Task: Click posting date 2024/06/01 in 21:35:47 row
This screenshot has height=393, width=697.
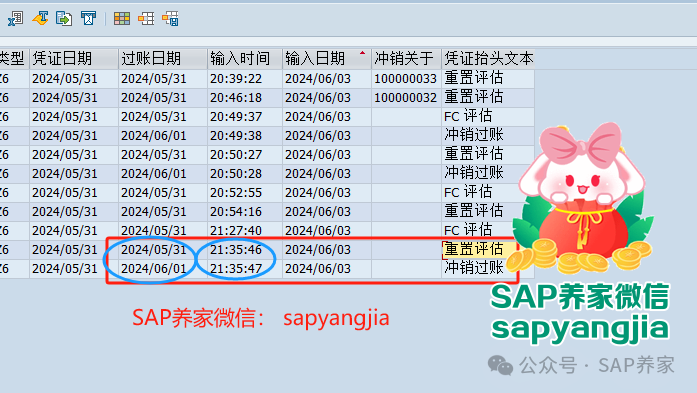Action: [x=163, y=269]
